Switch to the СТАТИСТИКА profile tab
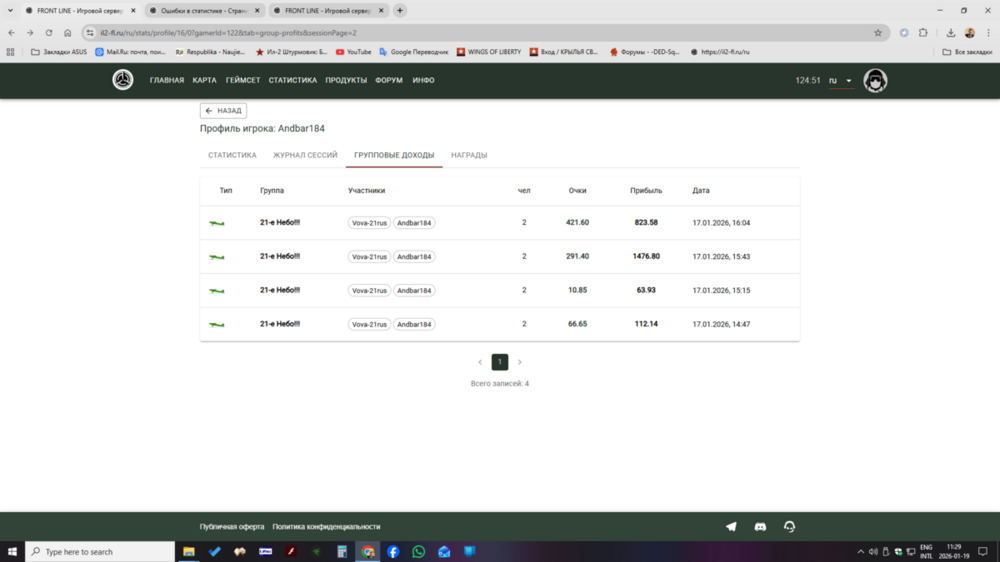 click(x=232, y=155)
